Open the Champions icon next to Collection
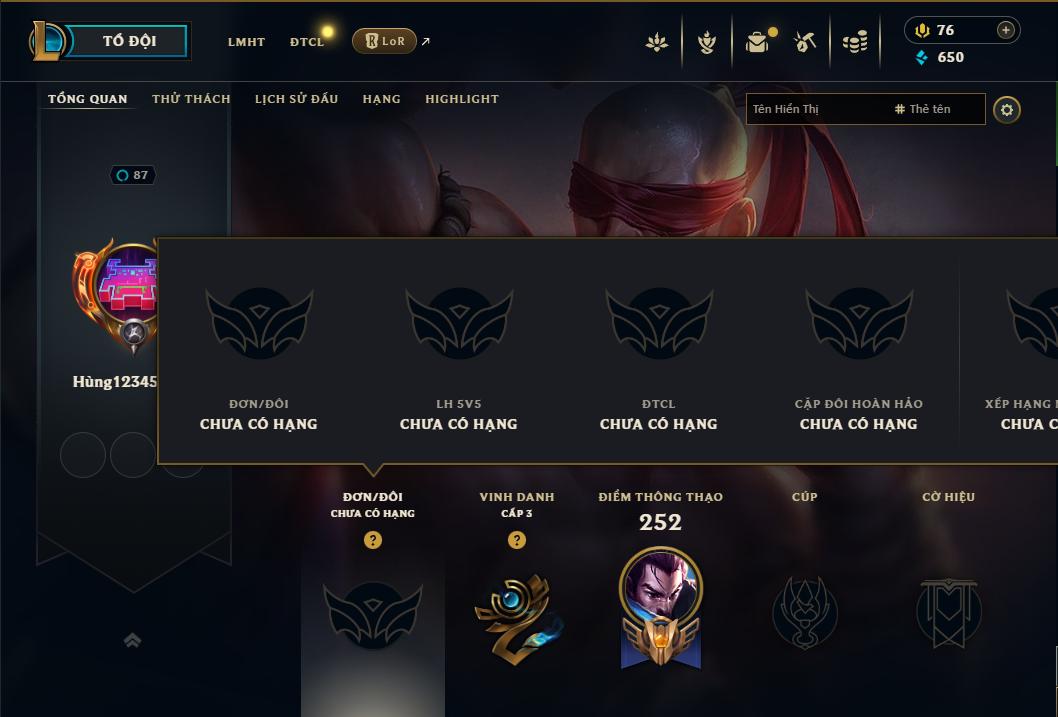Image resolution: width=1058 pixels, height=717 pixels. click(706, 42)
